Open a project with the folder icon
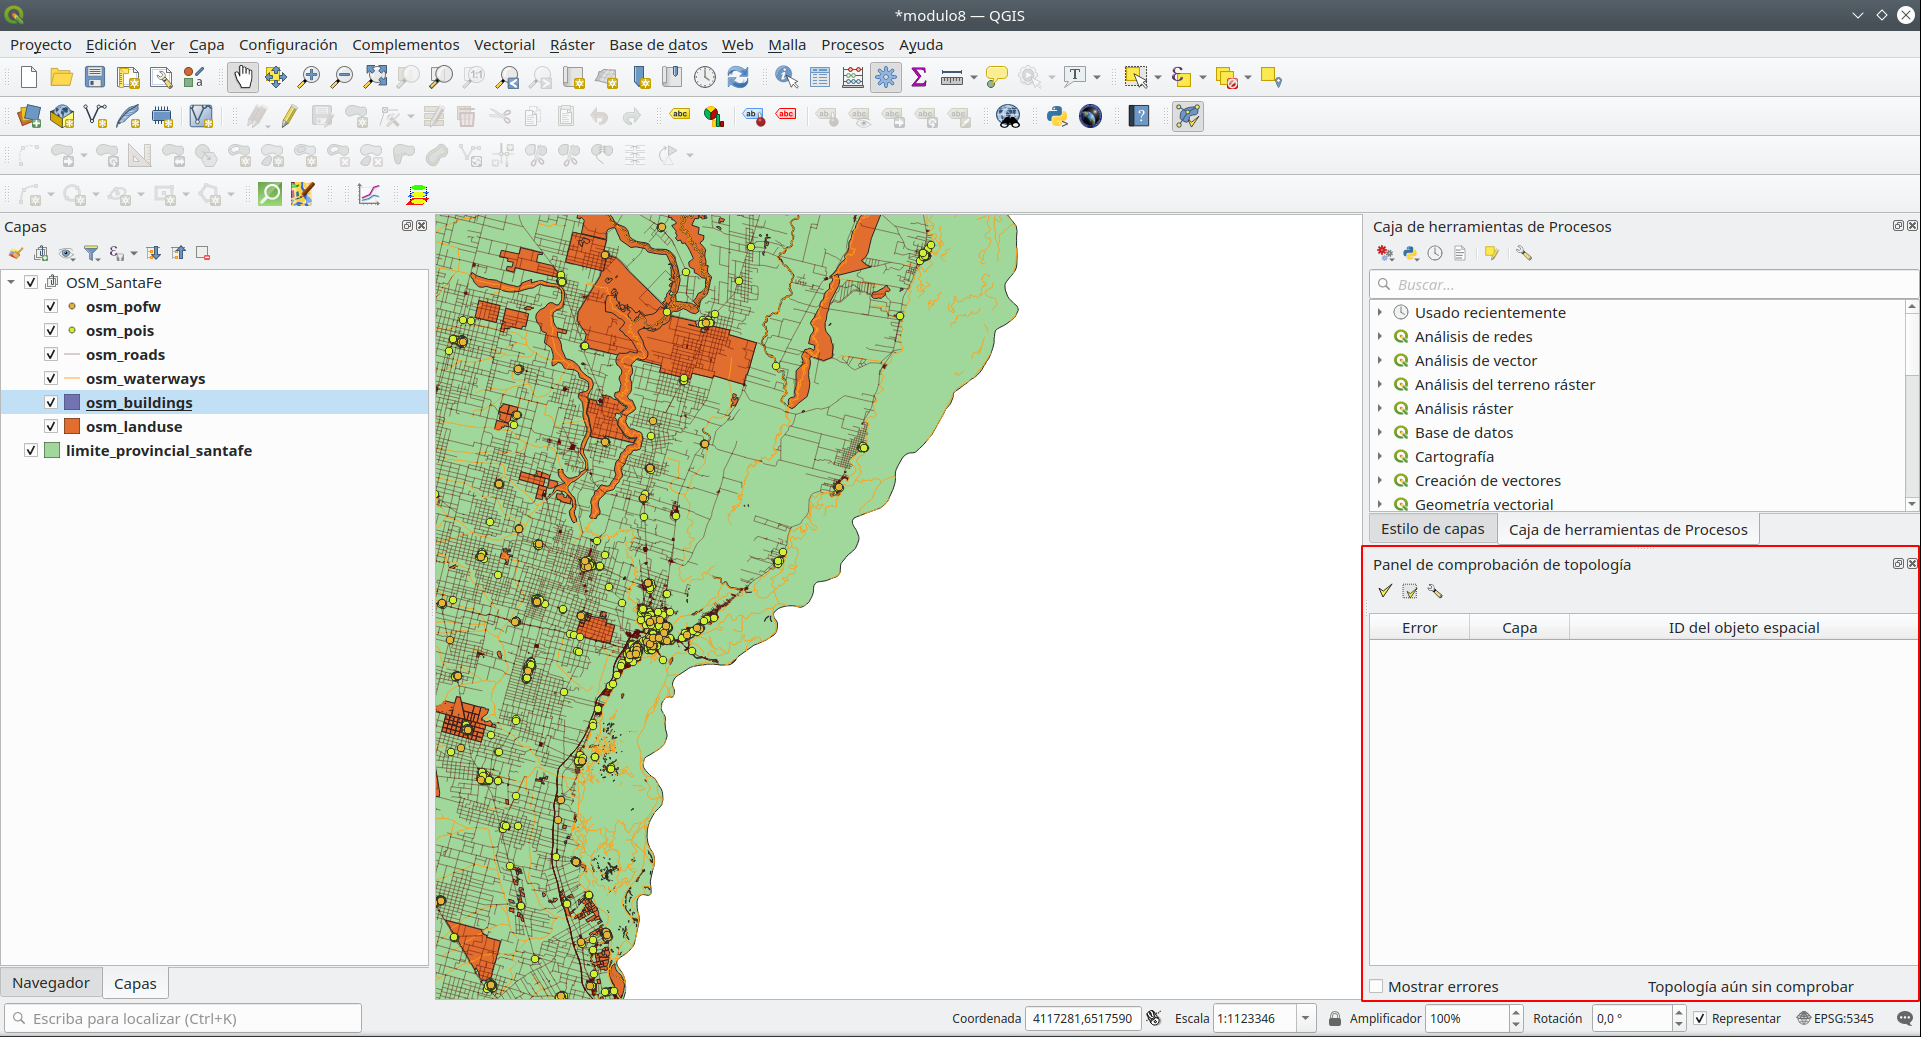1921x1037 pixels. (62, 77)
